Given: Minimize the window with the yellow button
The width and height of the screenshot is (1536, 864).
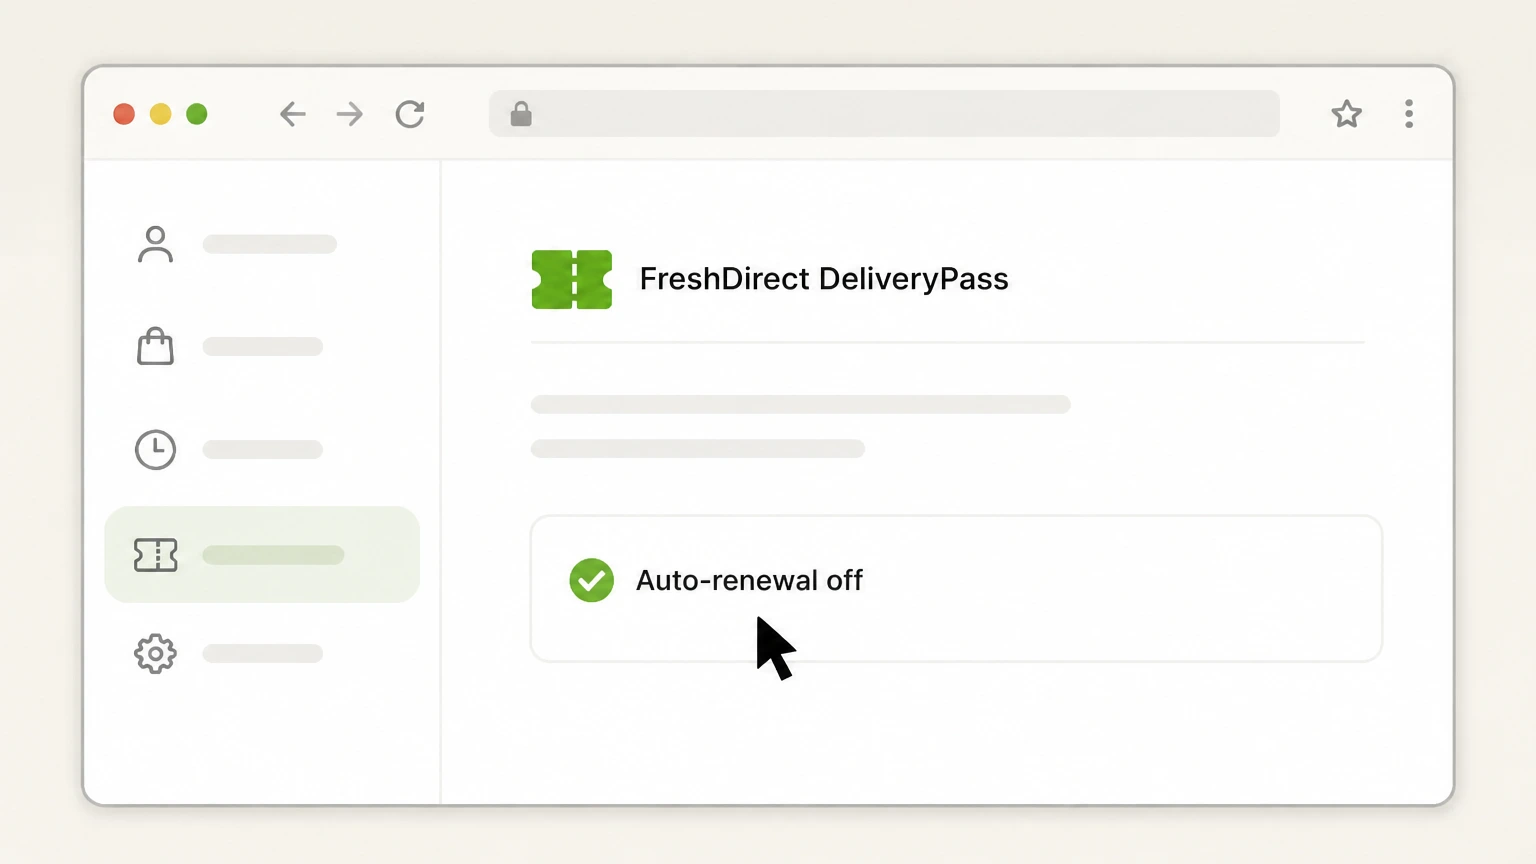Looking at the screenshot, I should click(x=160, y=114).
